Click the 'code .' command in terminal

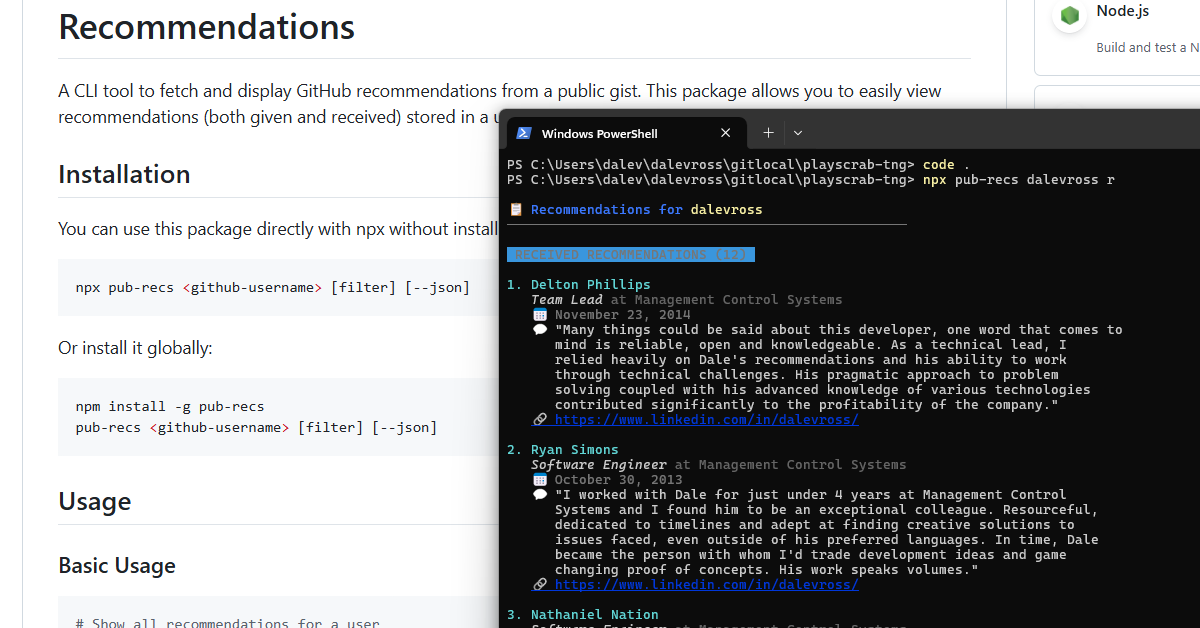[946, 164]
